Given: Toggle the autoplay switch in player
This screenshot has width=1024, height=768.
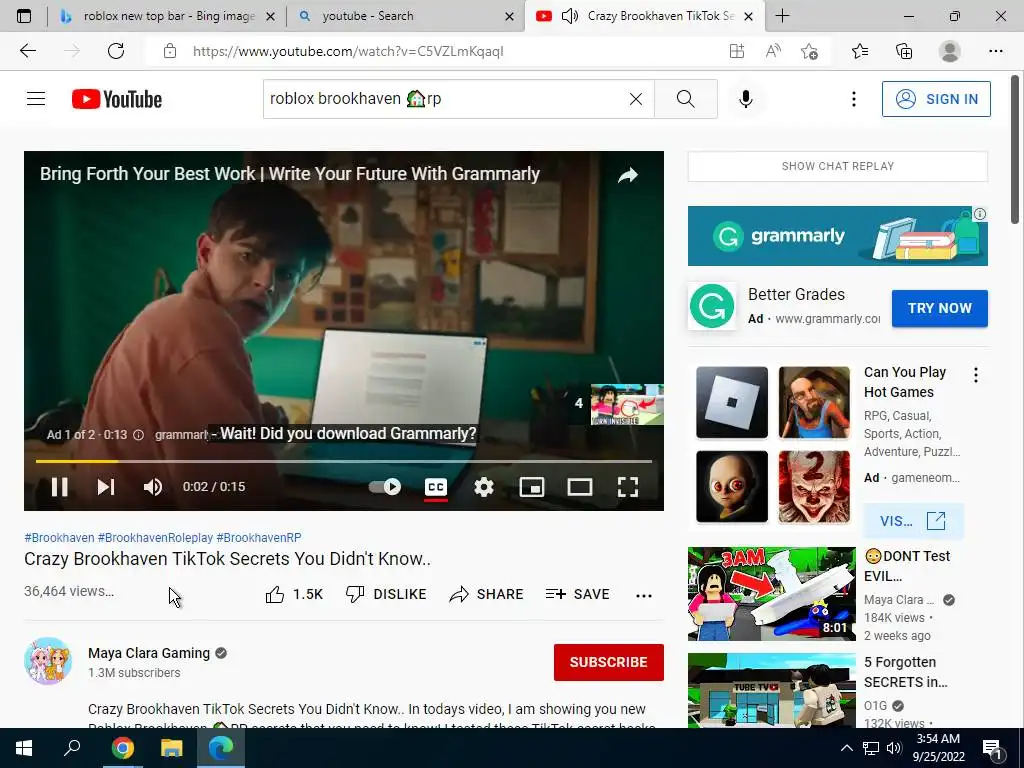Looking at the screenshot, I should (x=385, y=487).
